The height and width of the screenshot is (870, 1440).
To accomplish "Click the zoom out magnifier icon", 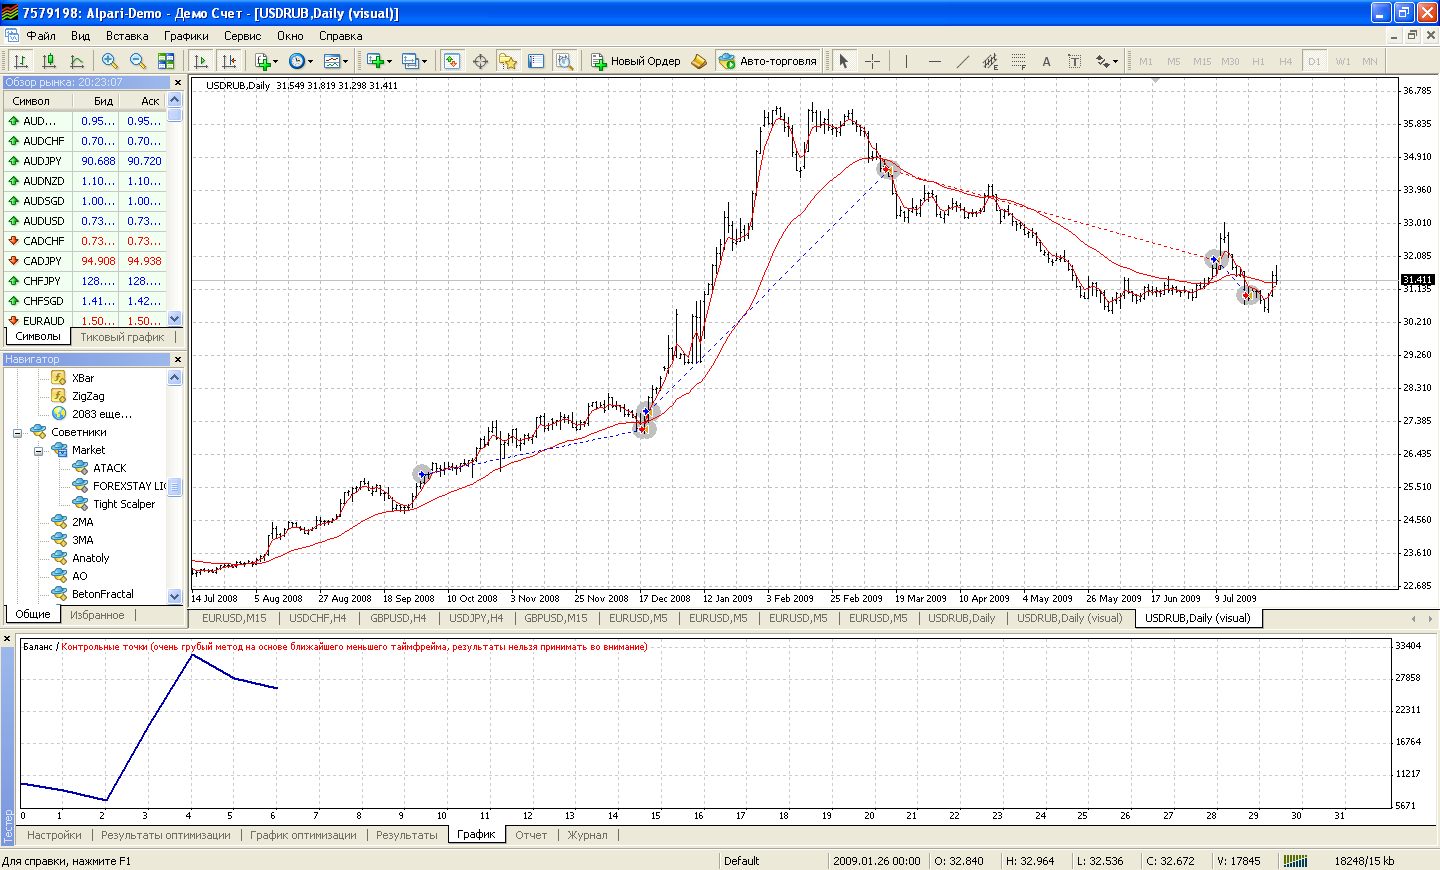I will click(138, 61).
